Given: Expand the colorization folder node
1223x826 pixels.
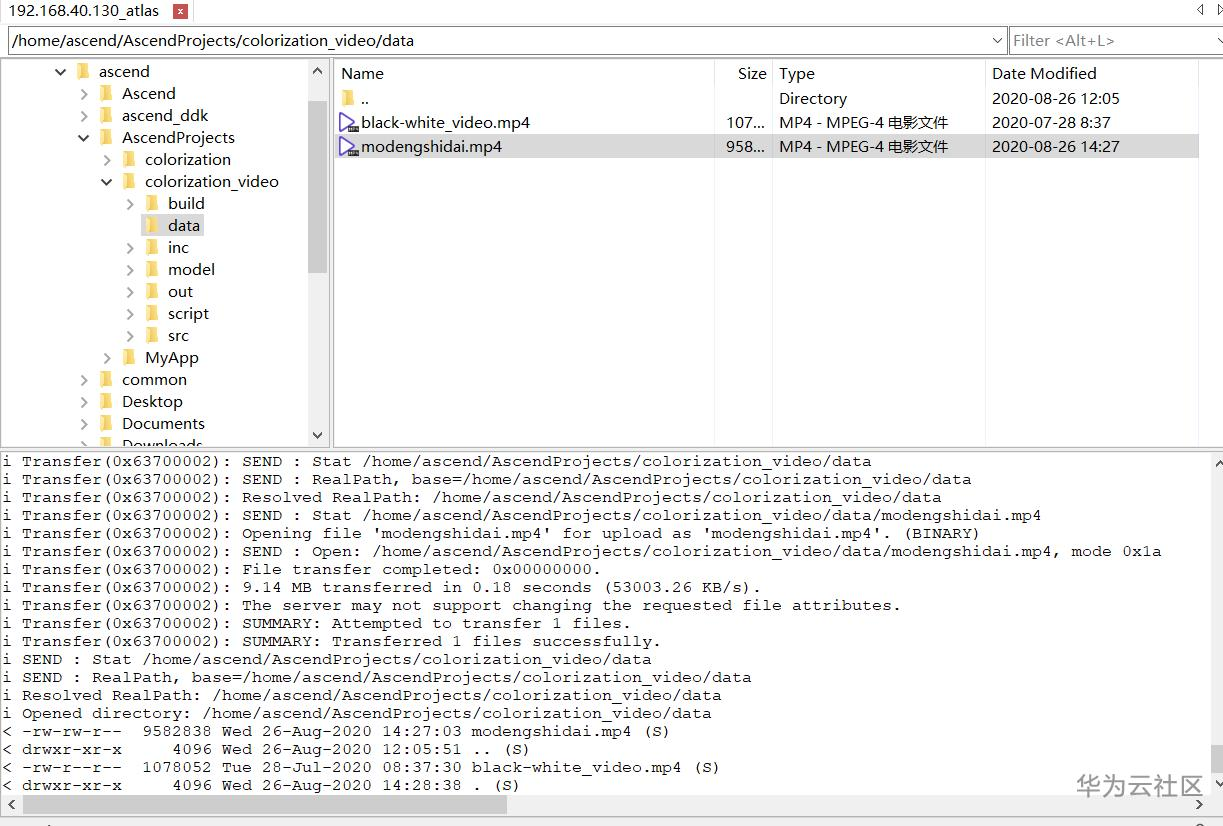Looking at the screenshot, I should pyautogui.click(x=107, y=160).
